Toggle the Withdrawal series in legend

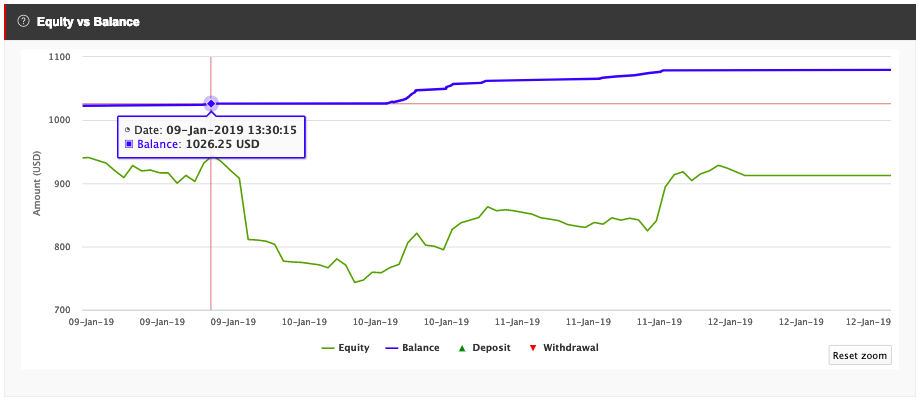[x=564, y=347]
